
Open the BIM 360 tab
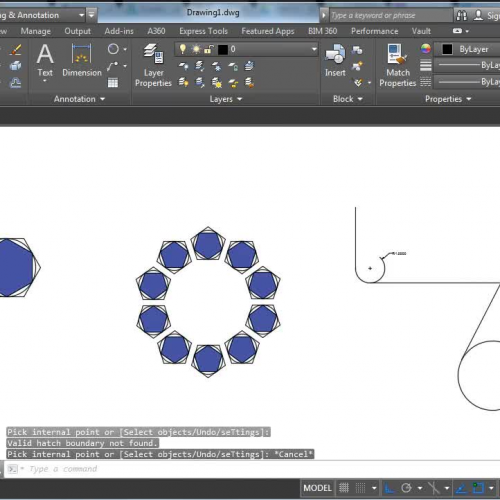tap(322, 31)
